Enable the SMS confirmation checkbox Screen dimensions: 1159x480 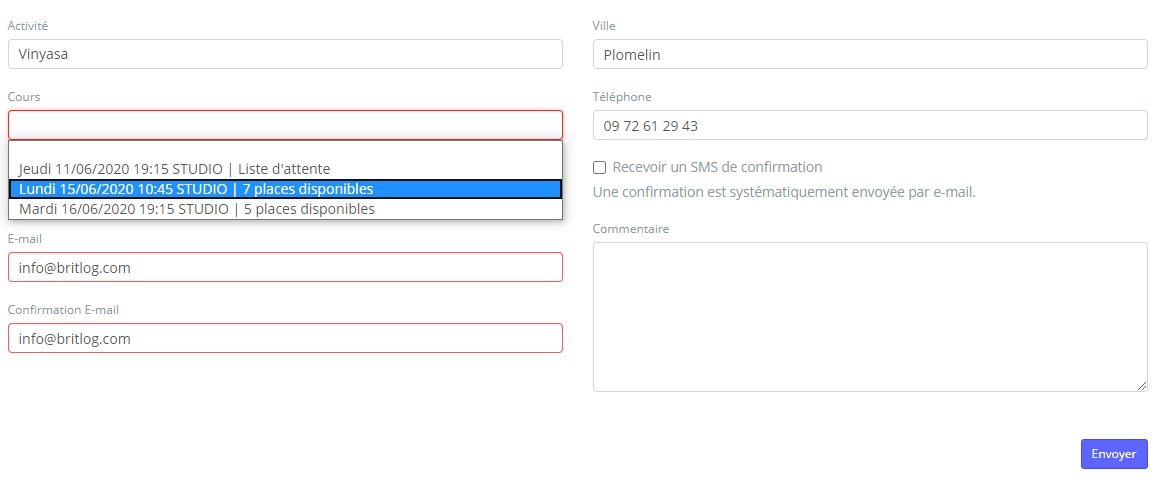pyautogui.click(x=600, y=167)
